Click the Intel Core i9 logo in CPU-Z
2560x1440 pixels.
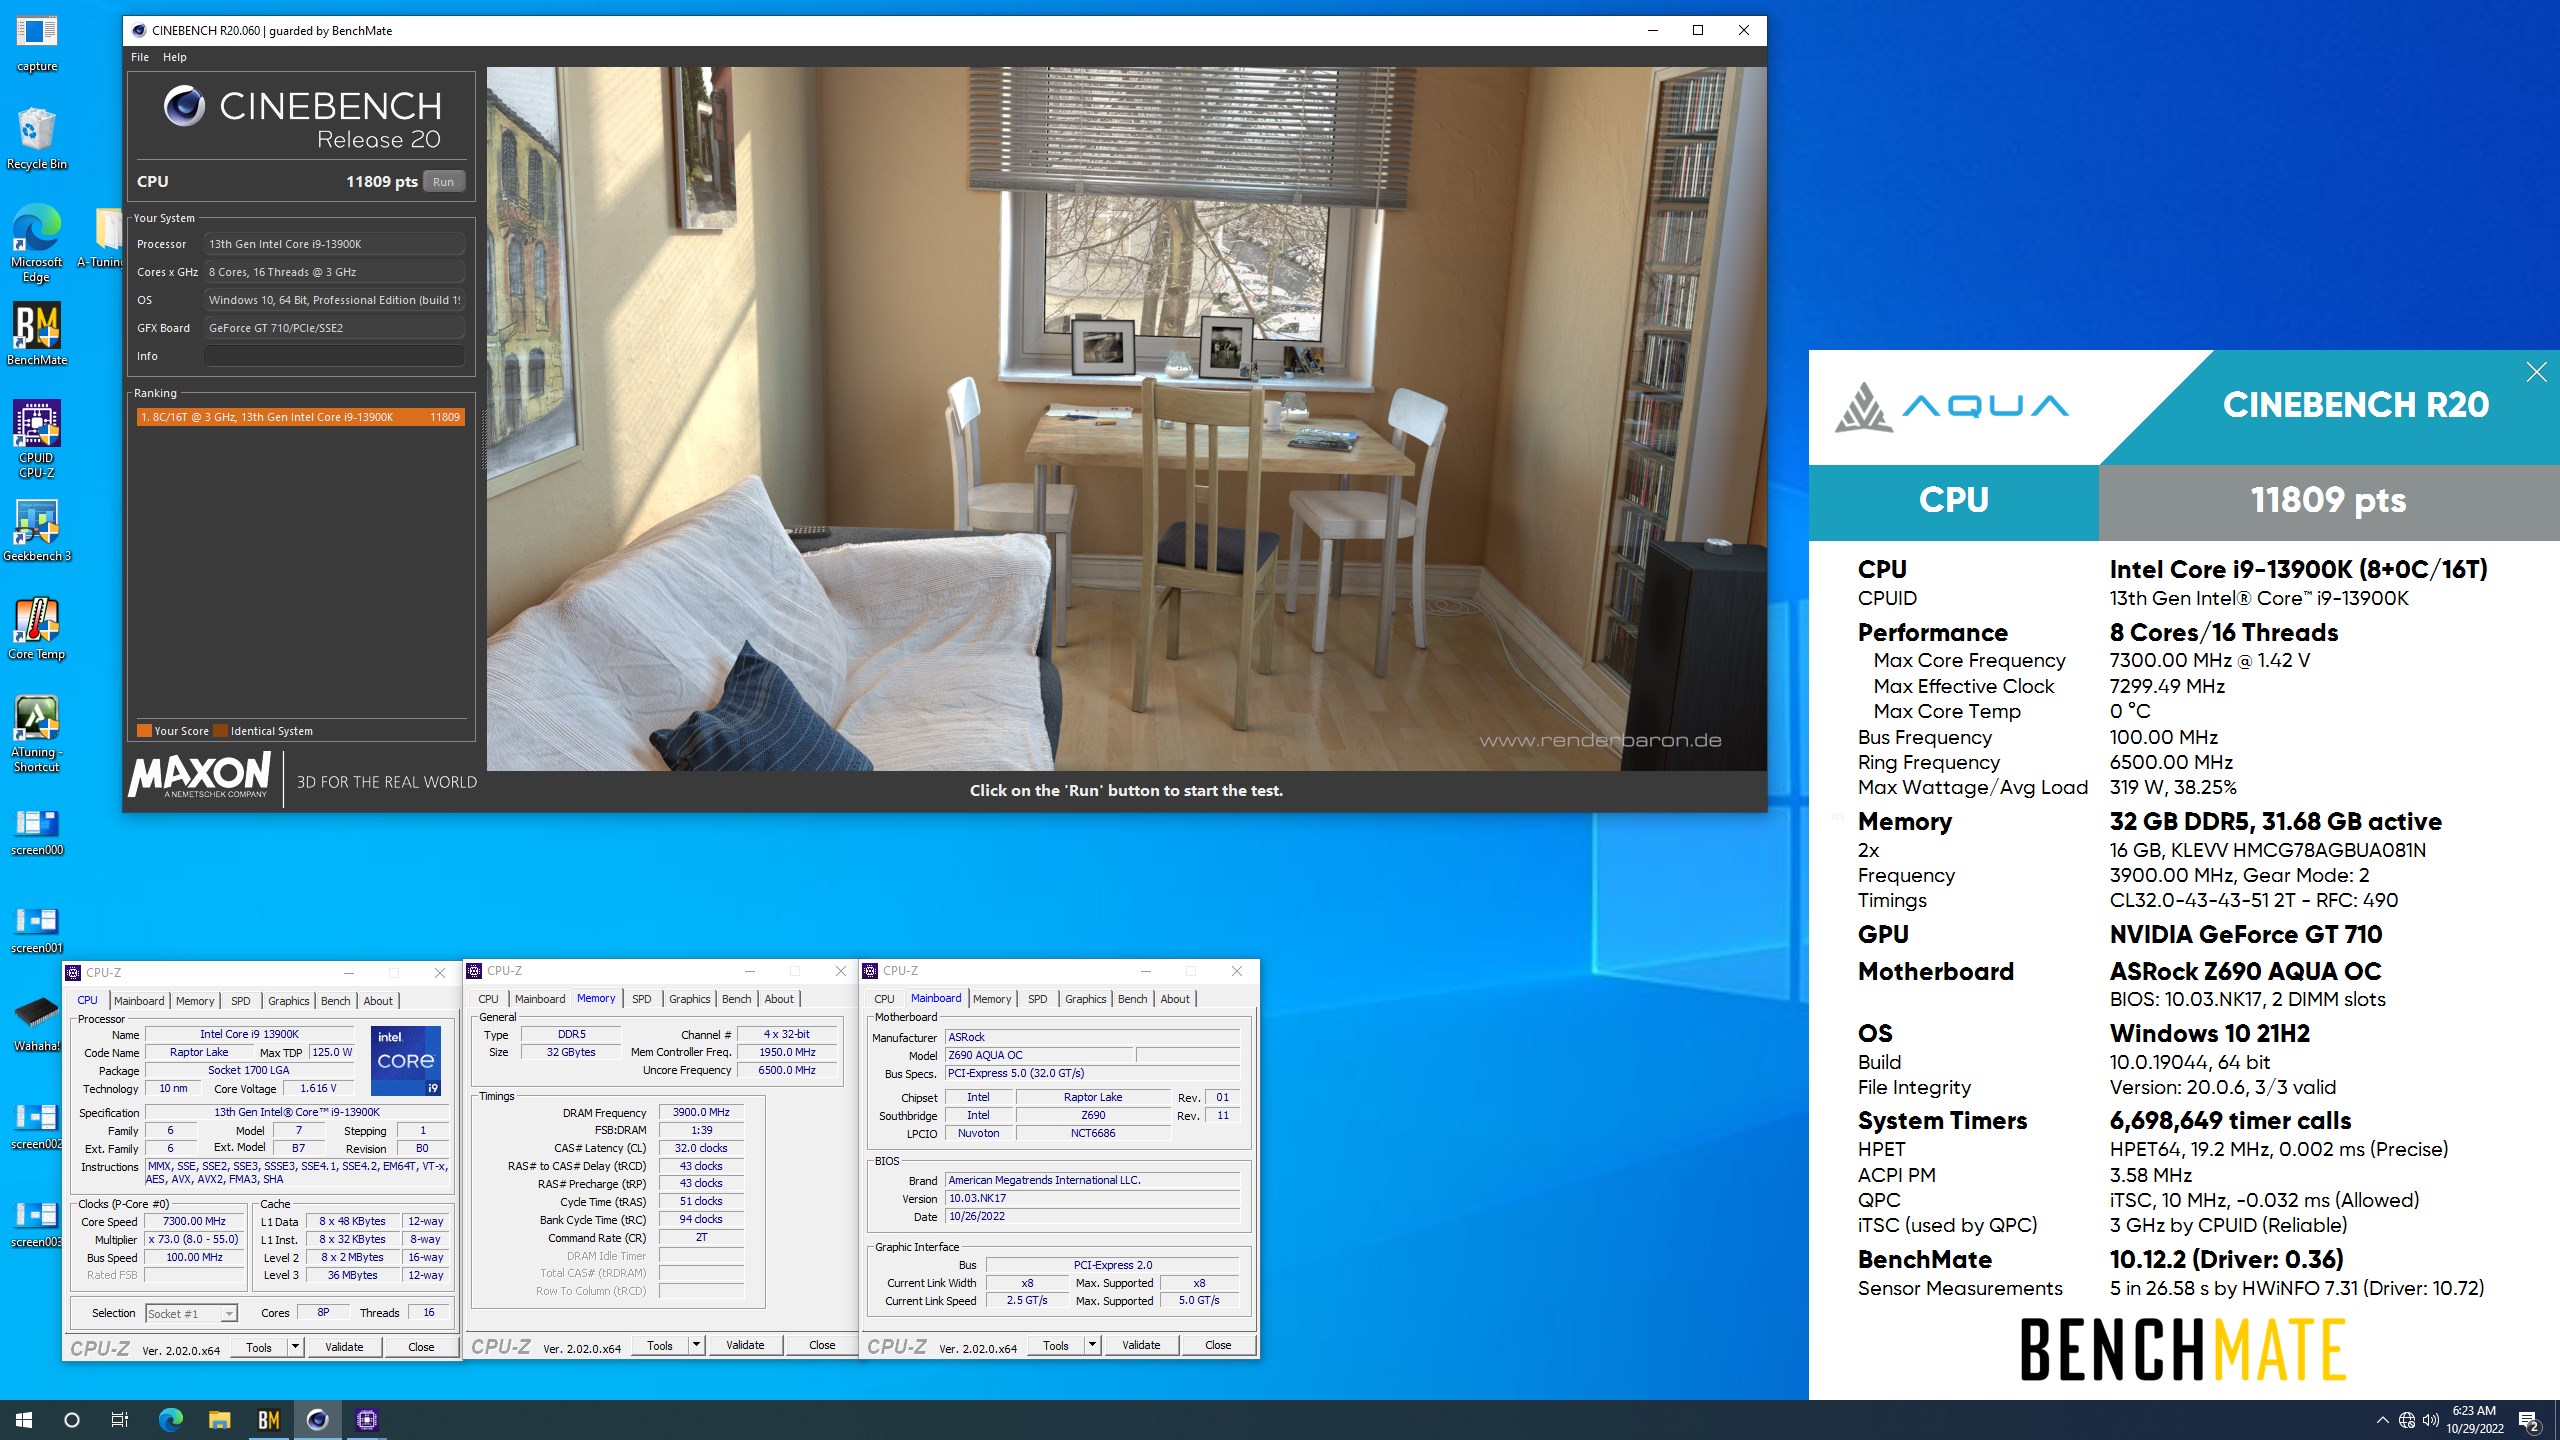[x=406, y=1061]
